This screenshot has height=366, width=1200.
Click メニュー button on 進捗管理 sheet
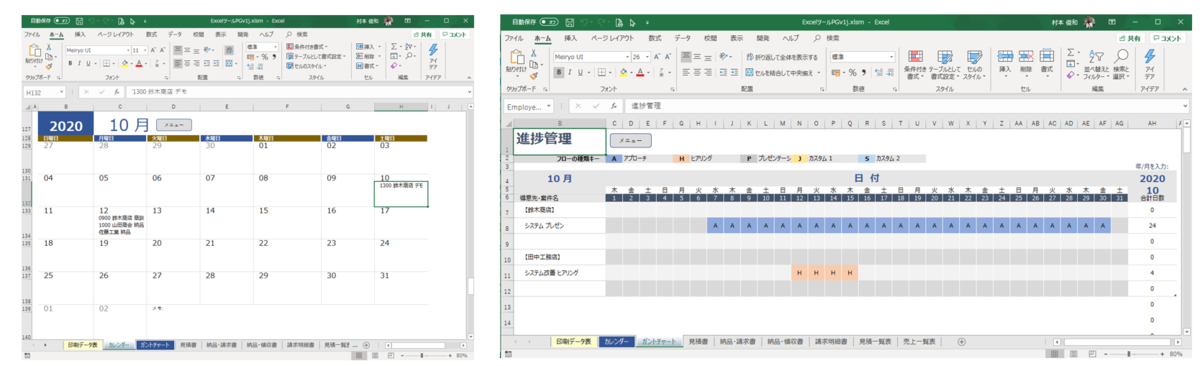pos(630,140)
